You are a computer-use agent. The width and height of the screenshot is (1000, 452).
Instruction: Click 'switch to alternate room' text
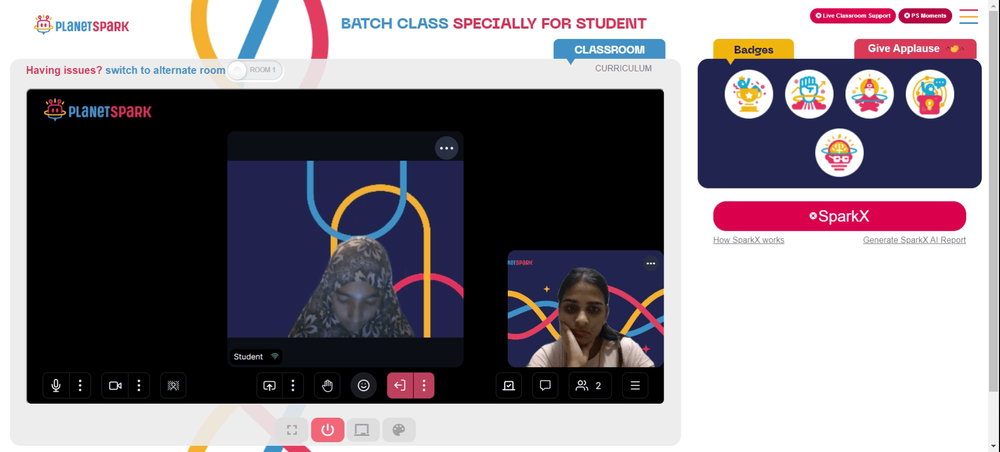[165, 70]
